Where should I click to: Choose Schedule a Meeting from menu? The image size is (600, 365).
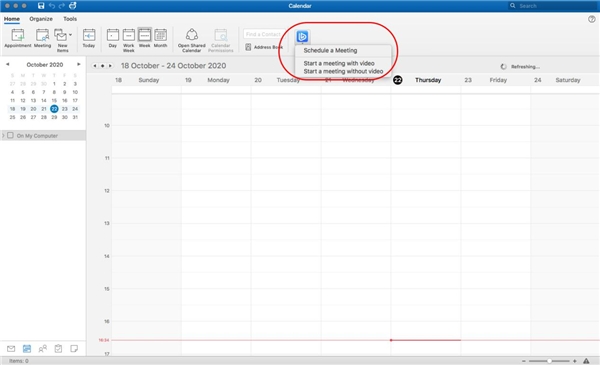point(330,51)
